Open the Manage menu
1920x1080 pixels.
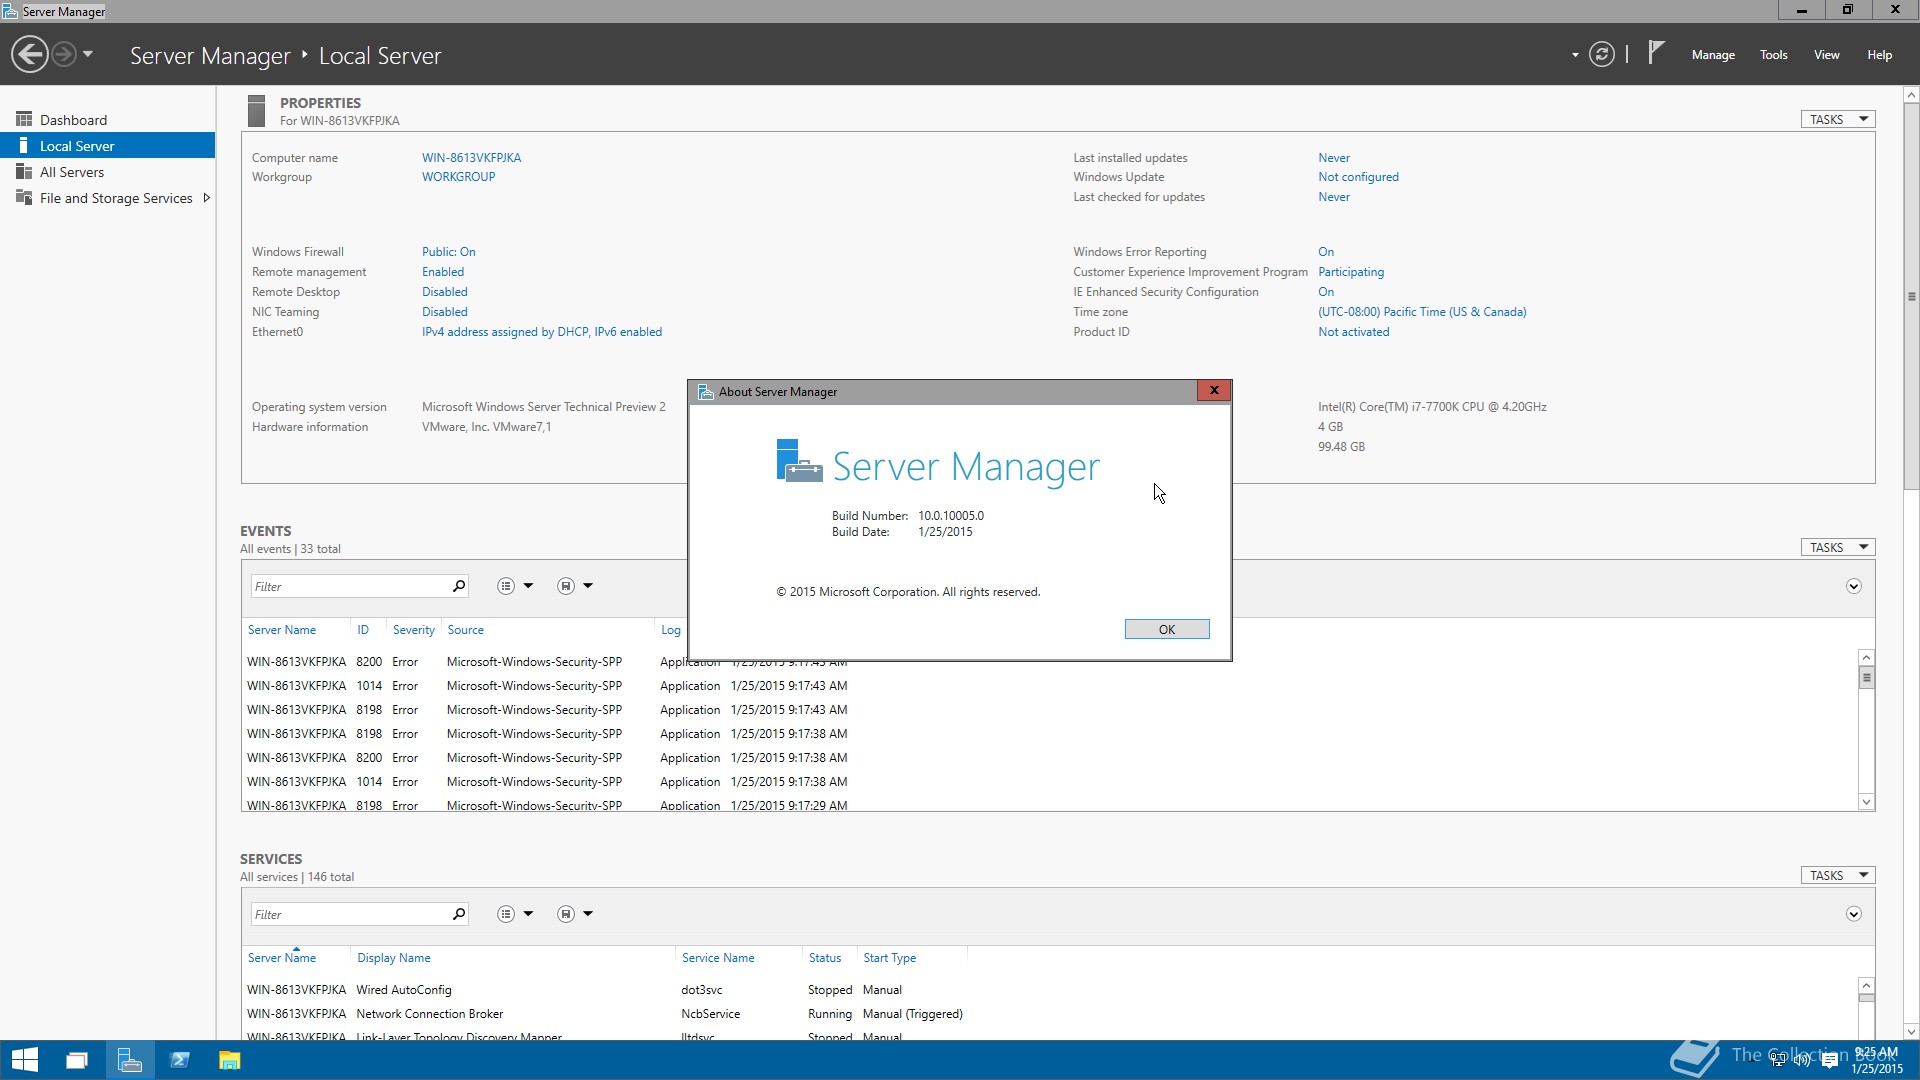(x=1713, y=55)
